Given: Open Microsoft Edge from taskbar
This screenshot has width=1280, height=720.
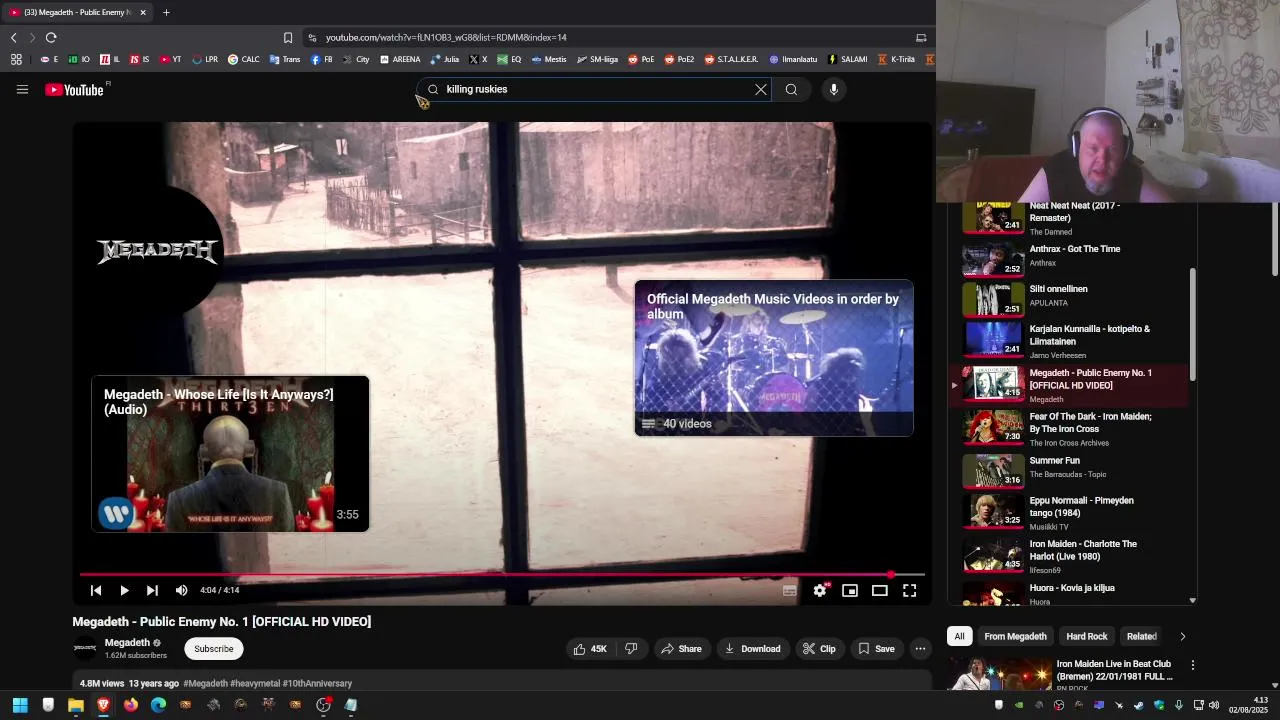Looking at the screenshot, I should click(x=158, y=705).
